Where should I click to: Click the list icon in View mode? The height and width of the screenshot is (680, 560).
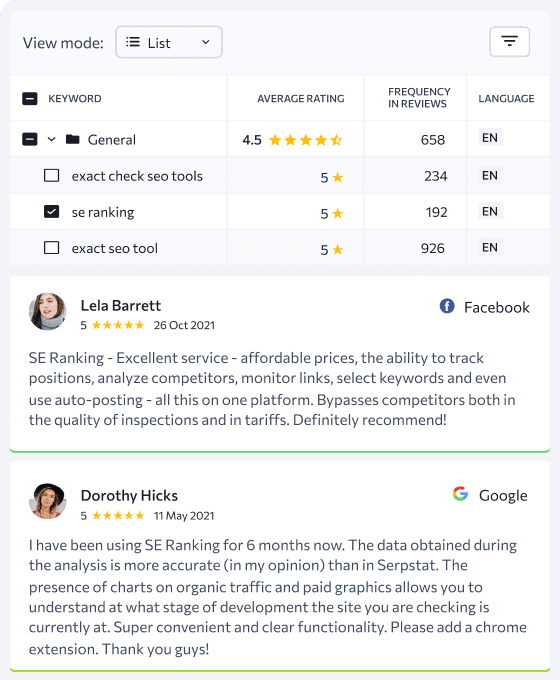pyautogui.click(x=133, y=42)
